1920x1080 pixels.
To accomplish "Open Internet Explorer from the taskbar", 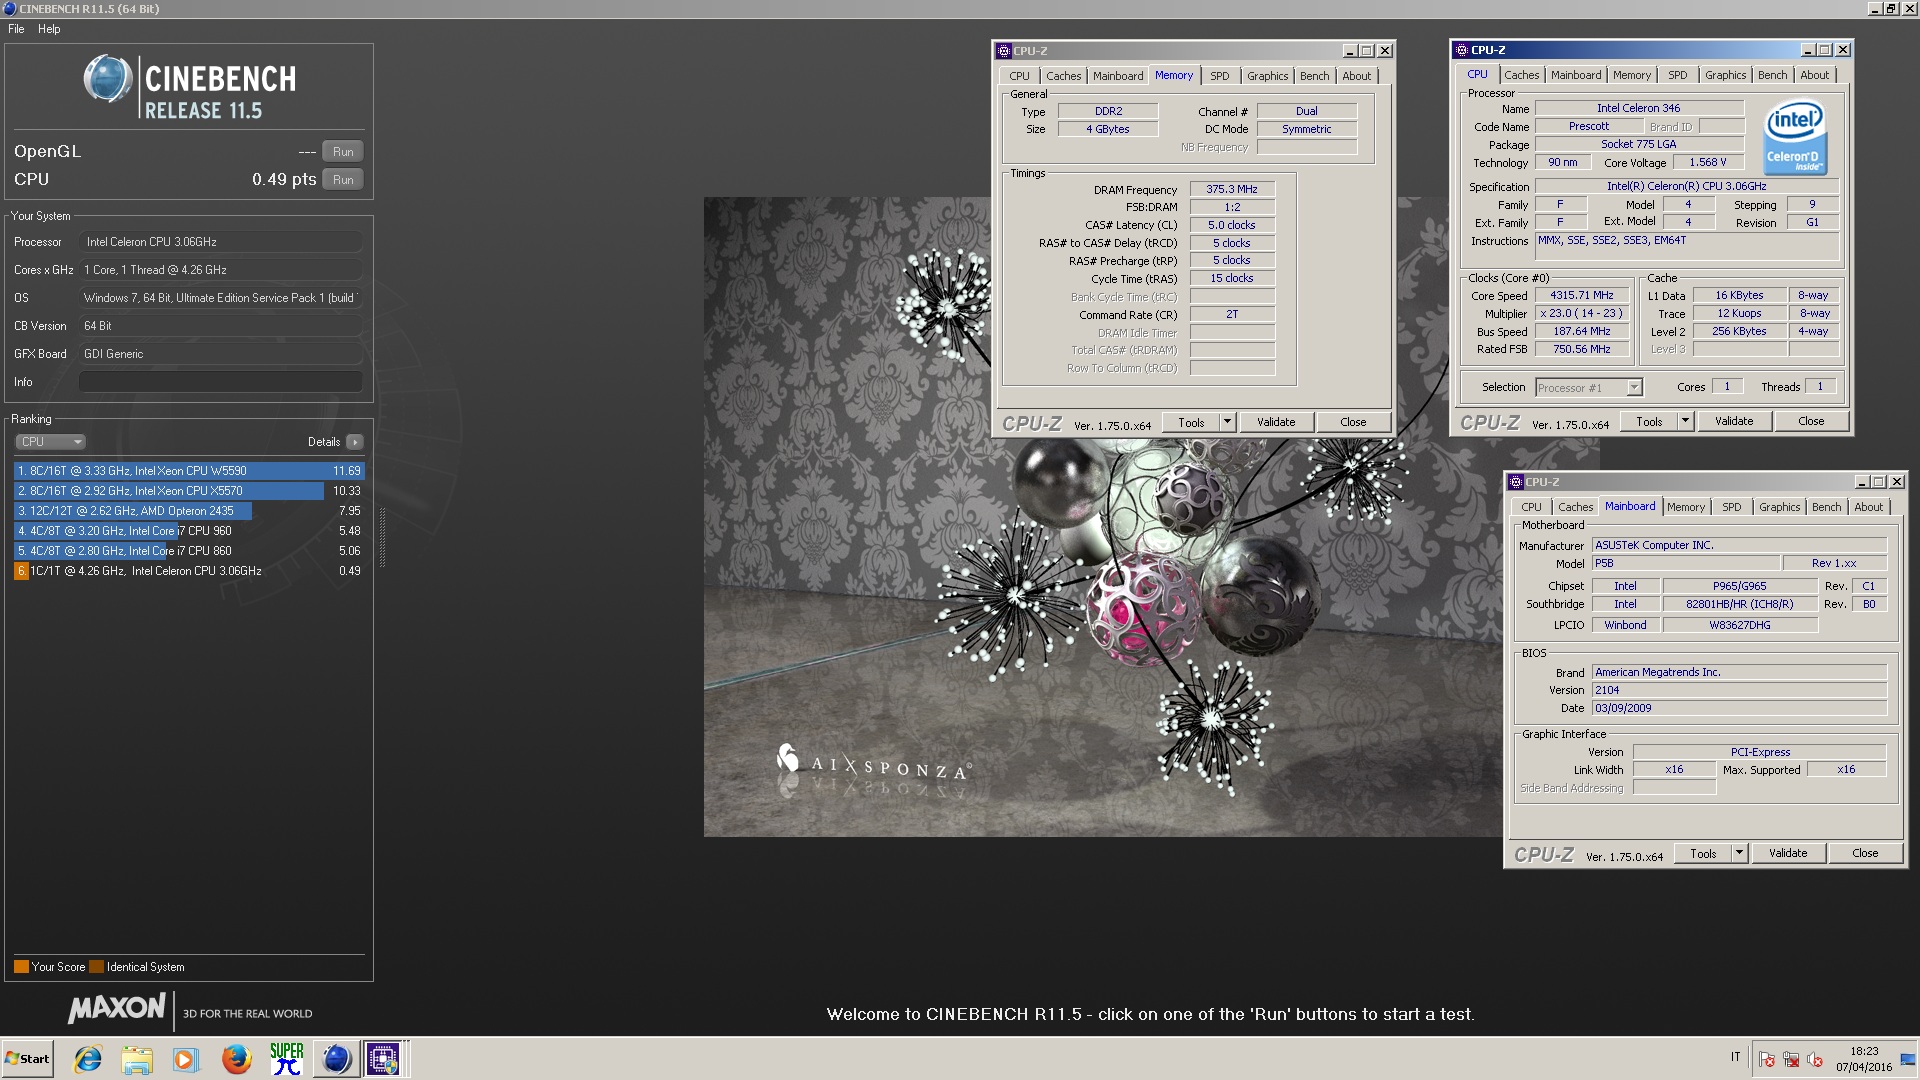I will pos(88,1059).
